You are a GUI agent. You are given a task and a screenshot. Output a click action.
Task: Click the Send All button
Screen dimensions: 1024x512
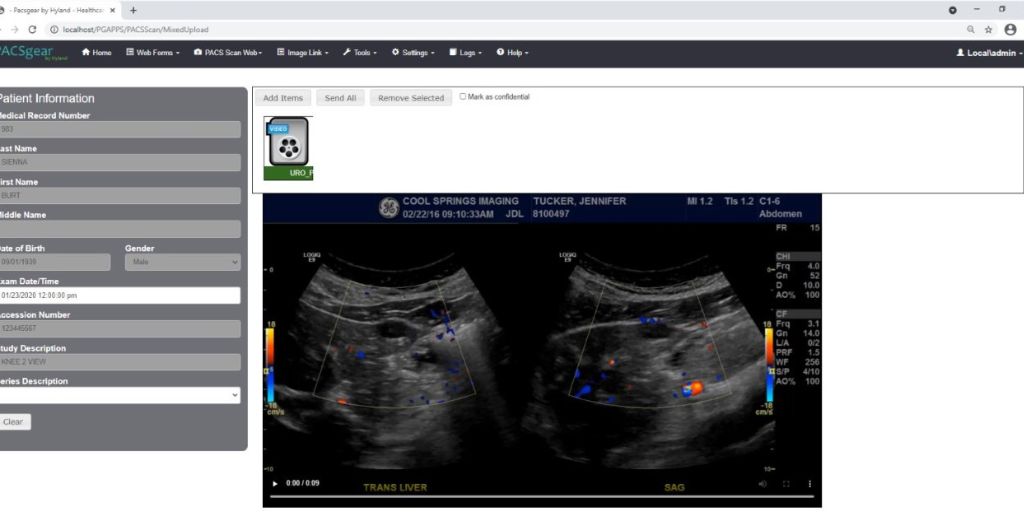[340, 98]
